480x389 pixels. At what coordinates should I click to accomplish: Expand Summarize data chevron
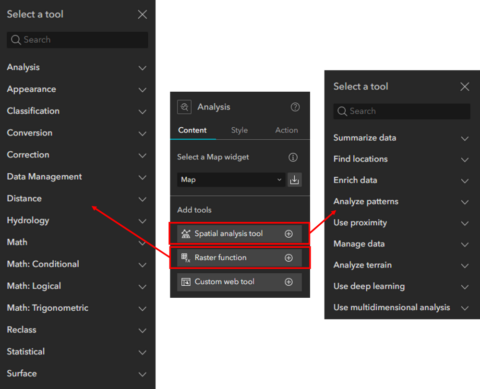[465, 139]
